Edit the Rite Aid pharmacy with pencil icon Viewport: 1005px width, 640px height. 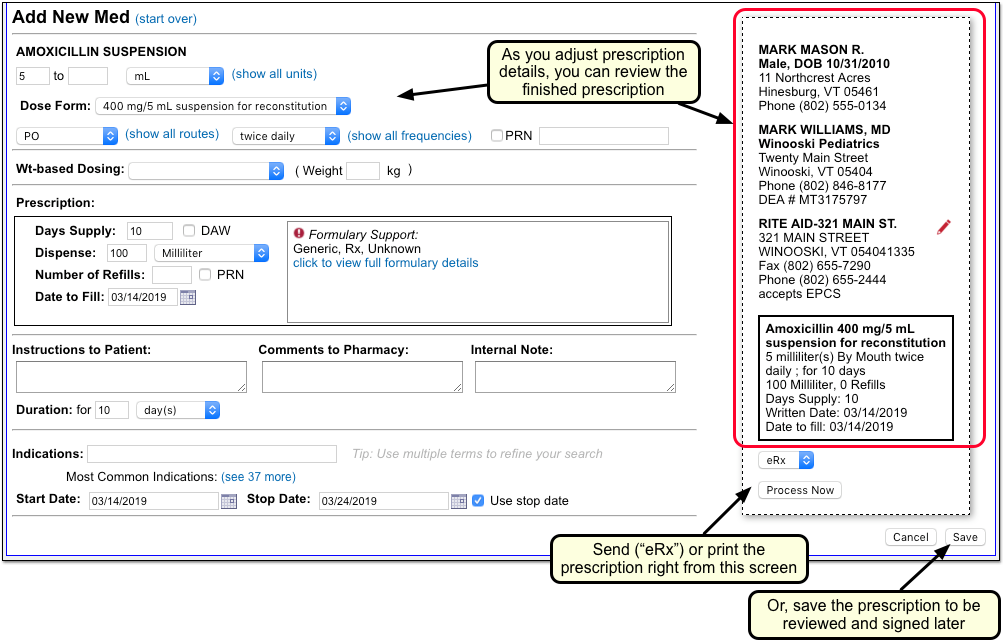pyautogui.click(x=943, y=227)
